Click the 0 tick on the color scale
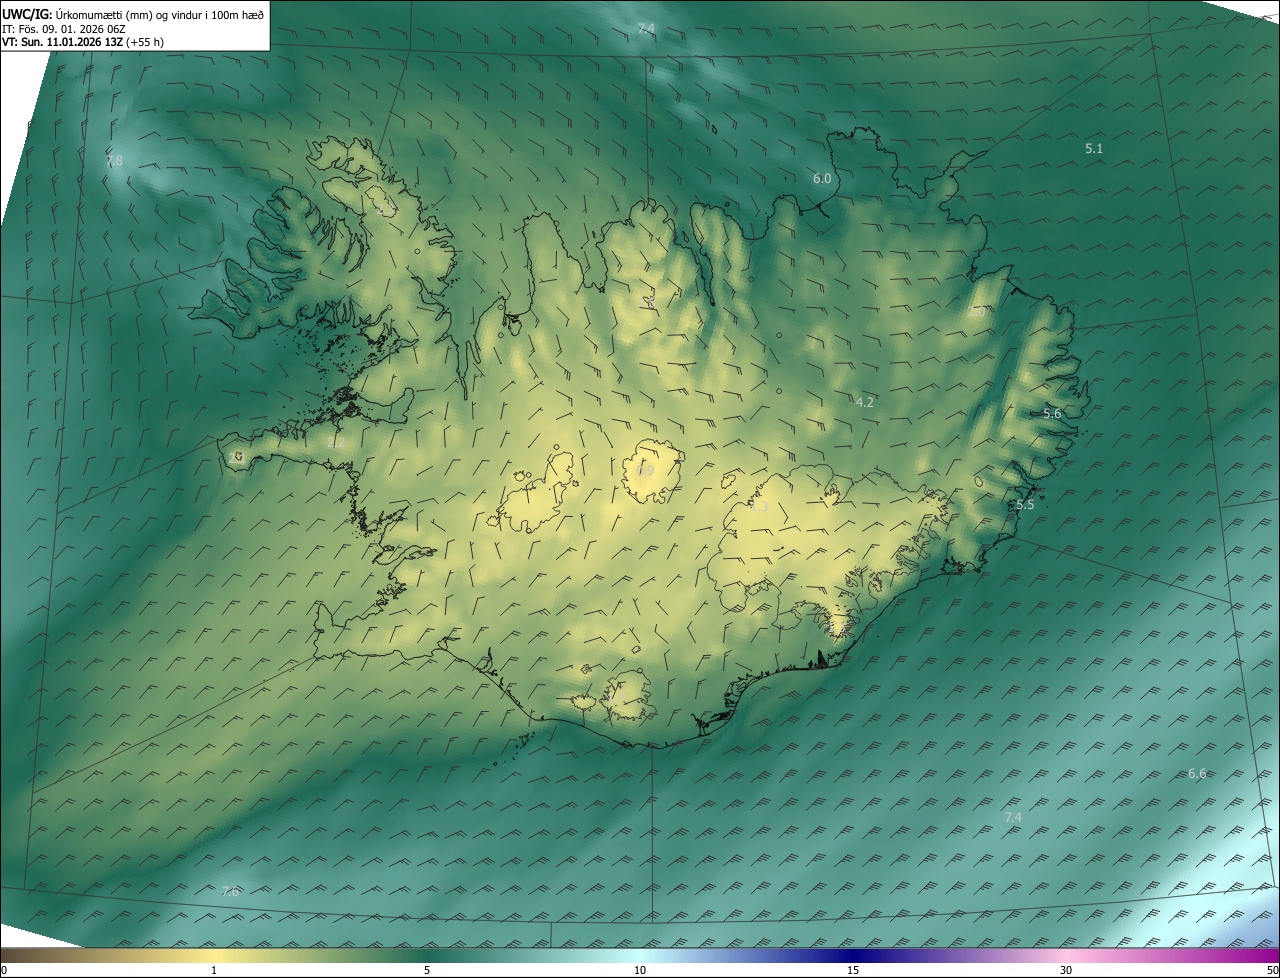 tap(4, 970)
